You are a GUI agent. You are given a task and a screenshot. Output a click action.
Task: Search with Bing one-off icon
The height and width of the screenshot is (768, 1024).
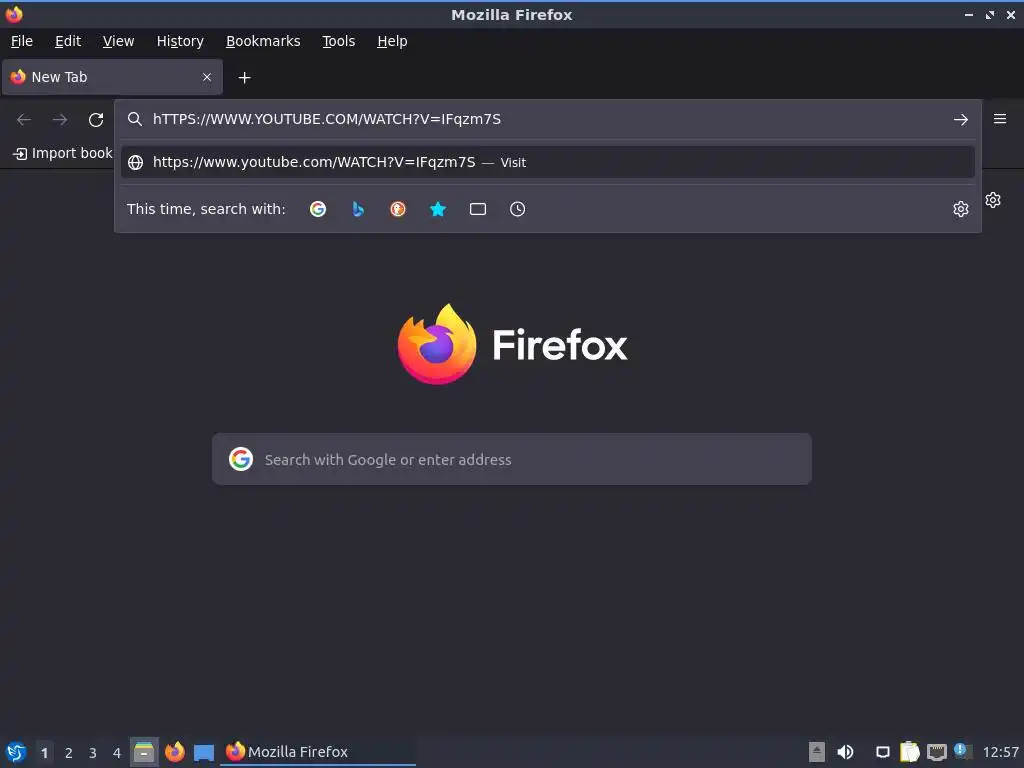tap(358, 209)
